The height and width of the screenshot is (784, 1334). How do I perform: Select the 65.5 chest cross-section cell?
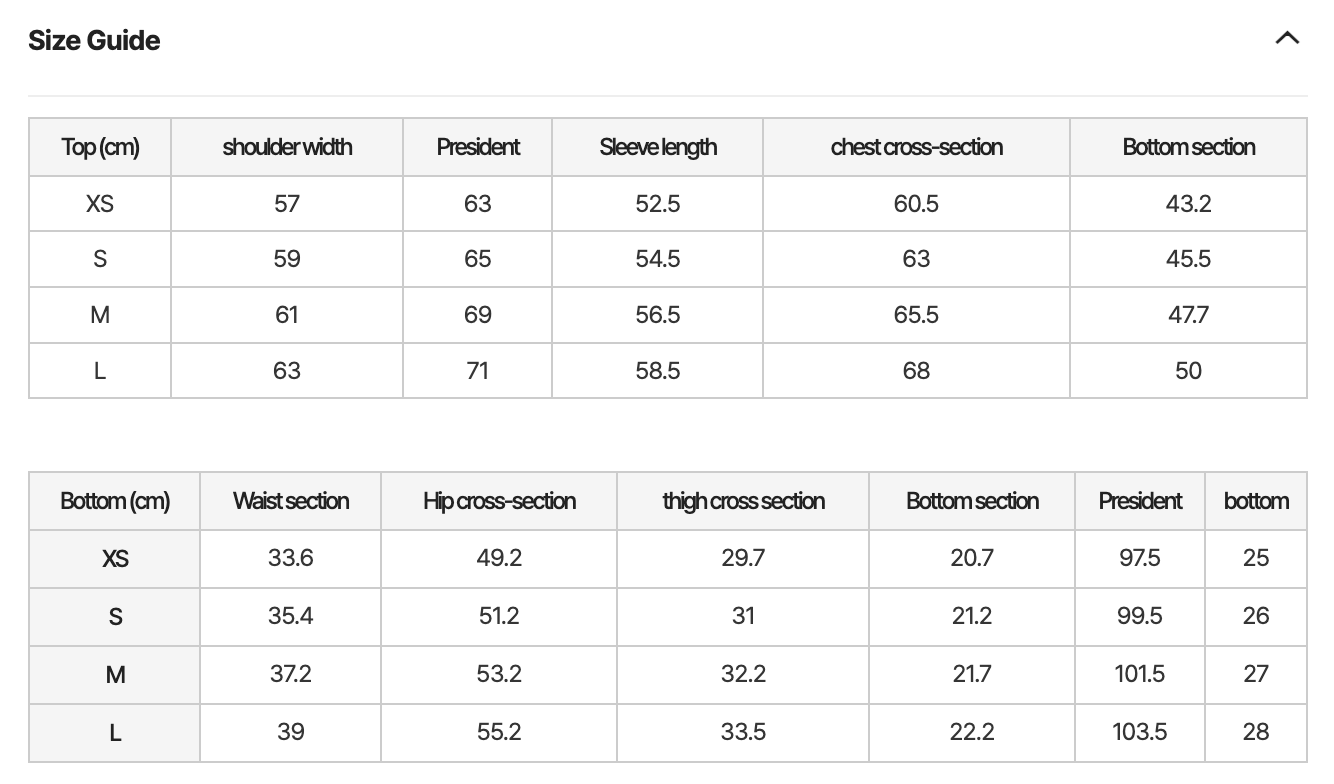(x=916, y=315)
